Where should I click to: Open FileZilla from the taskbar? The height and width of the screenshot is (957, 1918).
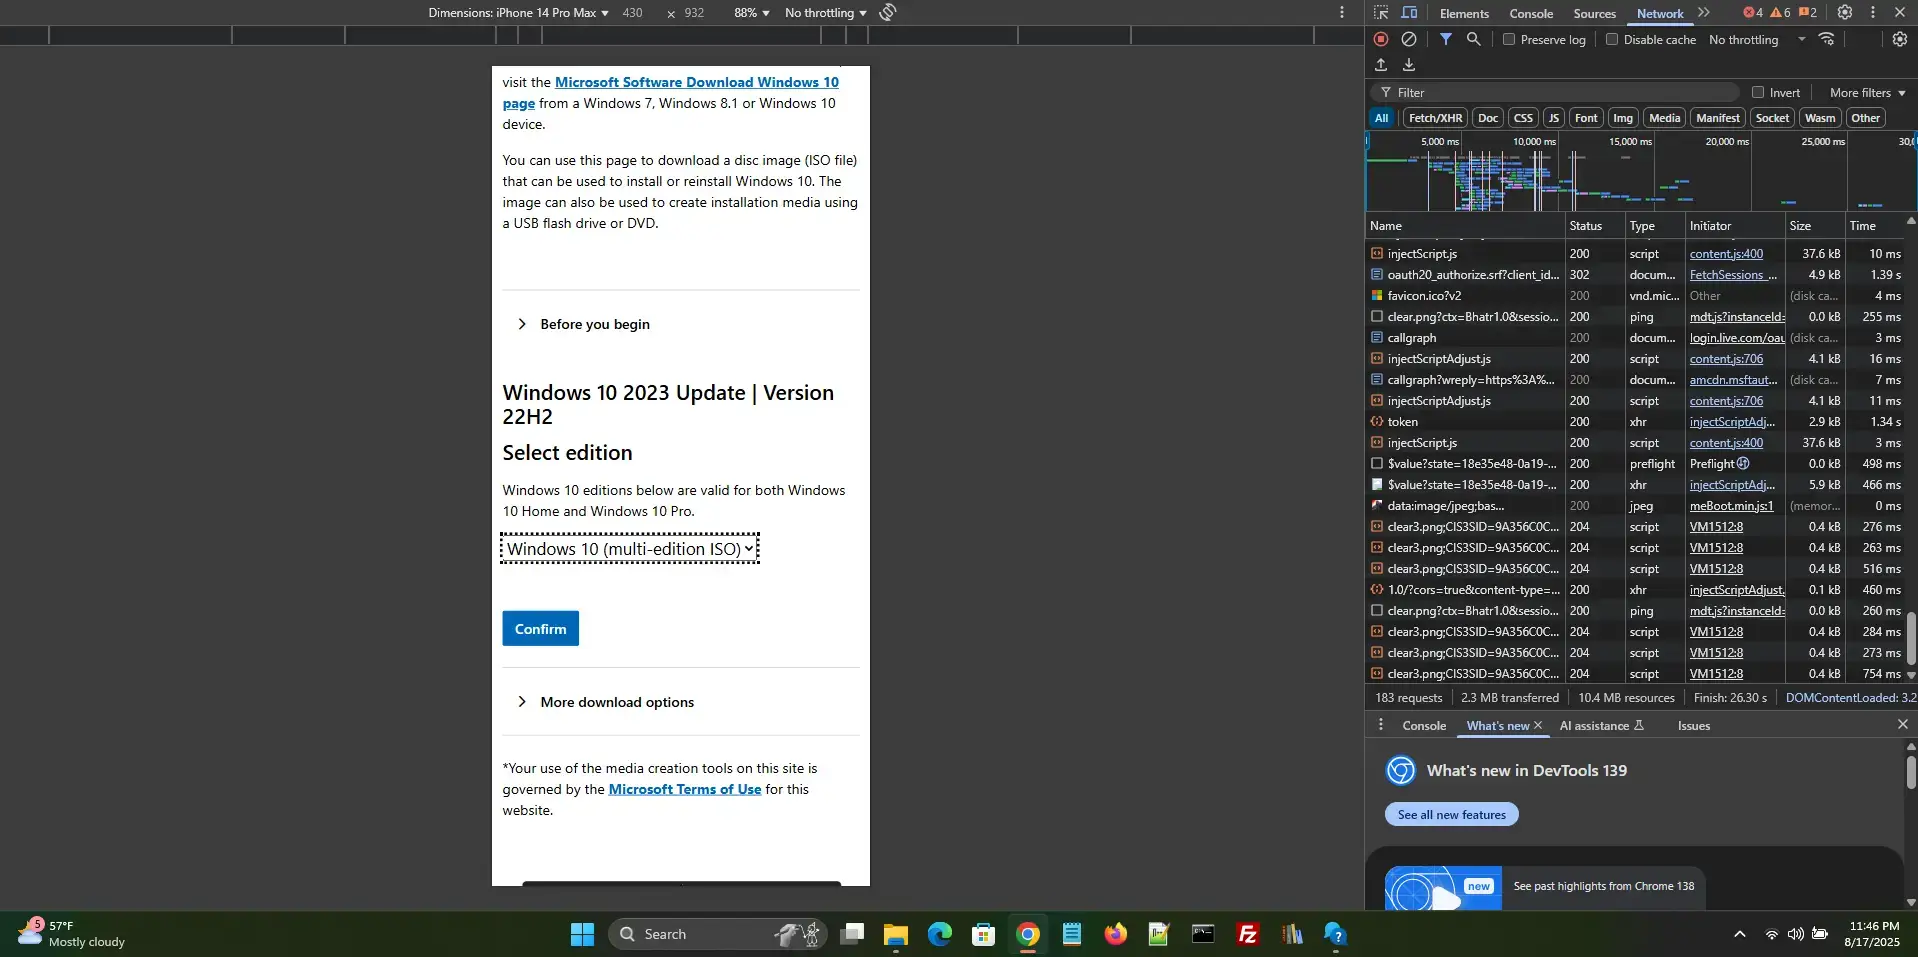click(x=1248, y=934)
